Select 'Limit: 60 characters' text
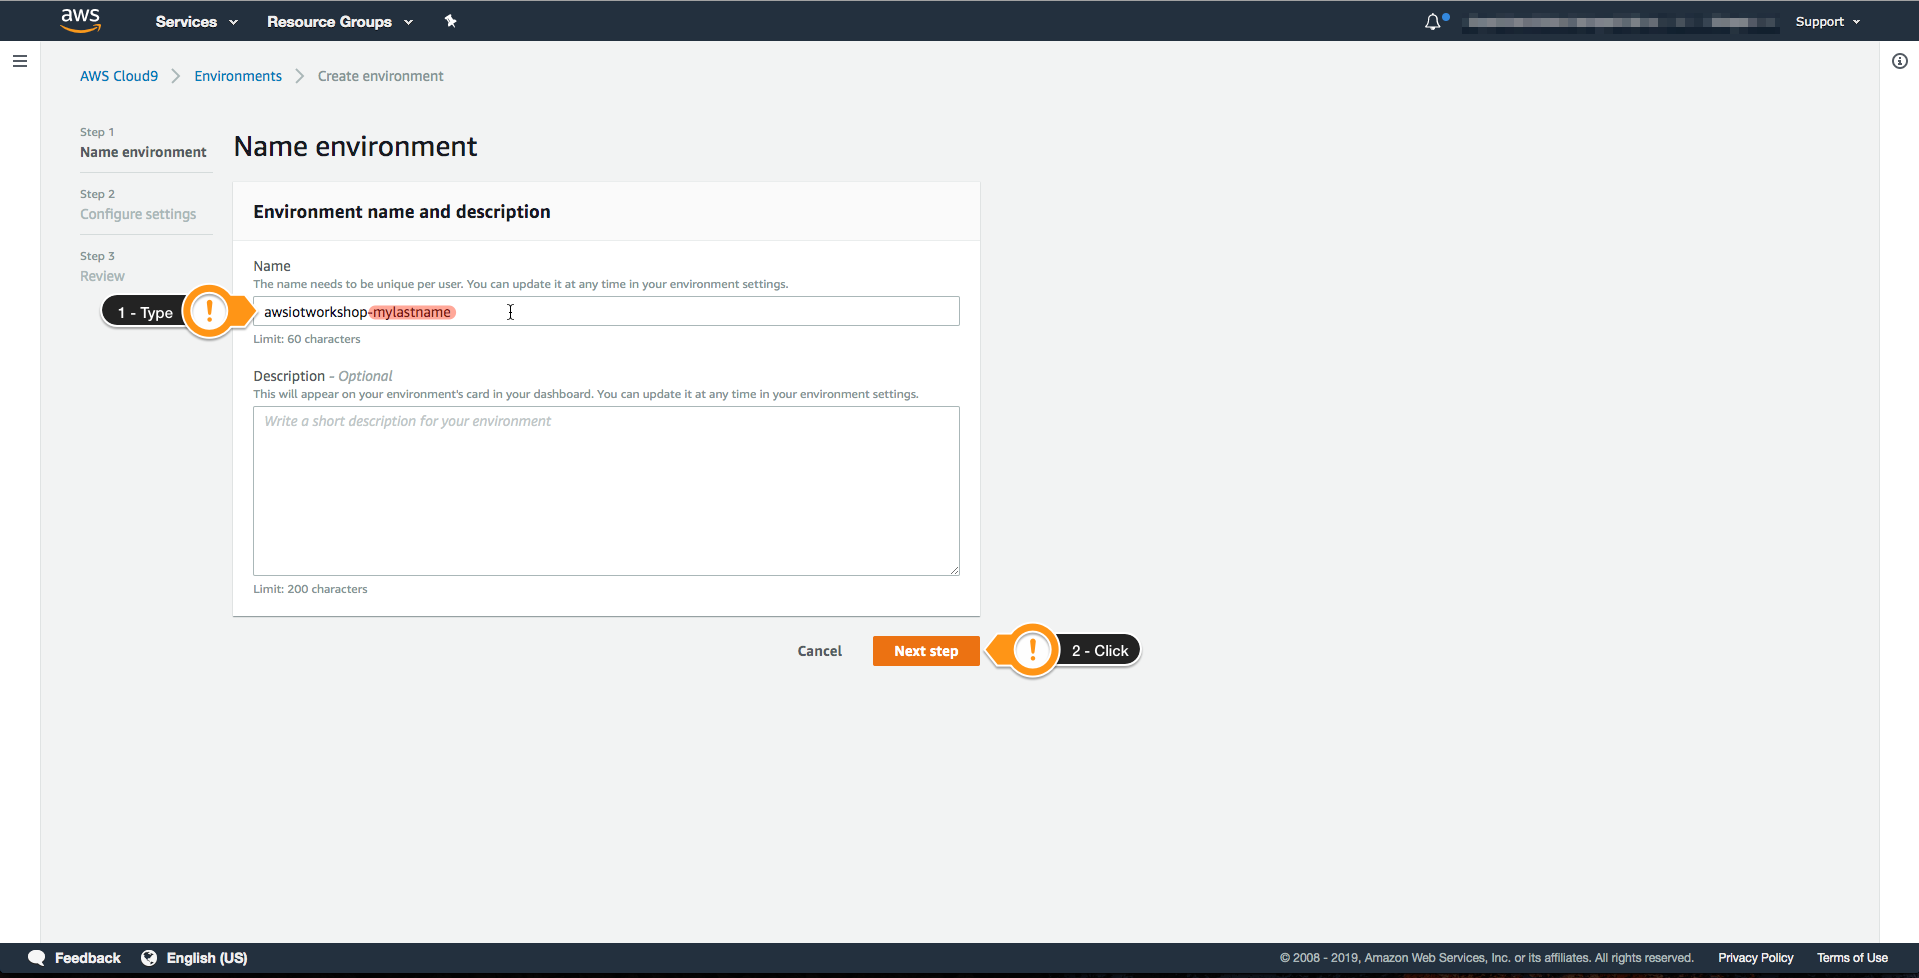This screenshot has height=978, width=1919. [307, 339]
